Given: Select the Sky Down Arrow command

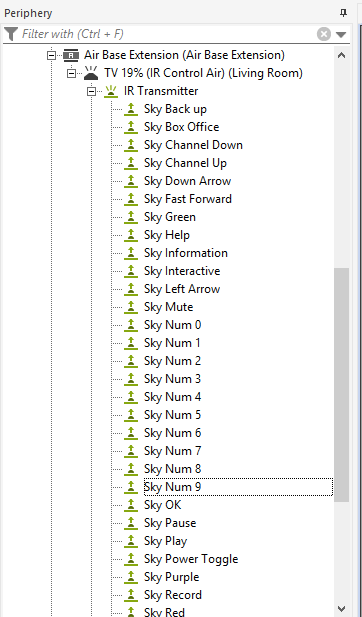Looking at the screenshot, I should [187, 181].
